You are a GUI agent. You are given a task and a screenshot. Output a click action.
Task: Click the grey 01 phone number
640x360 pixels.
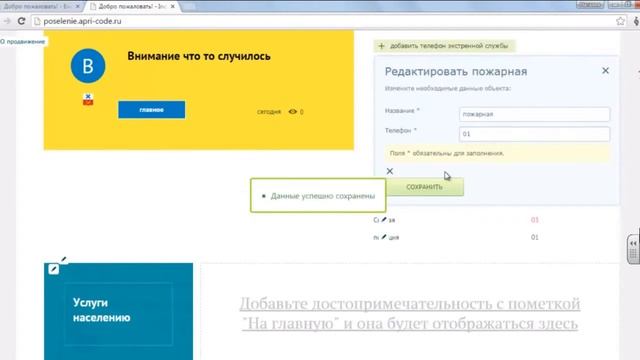point(535,237)
